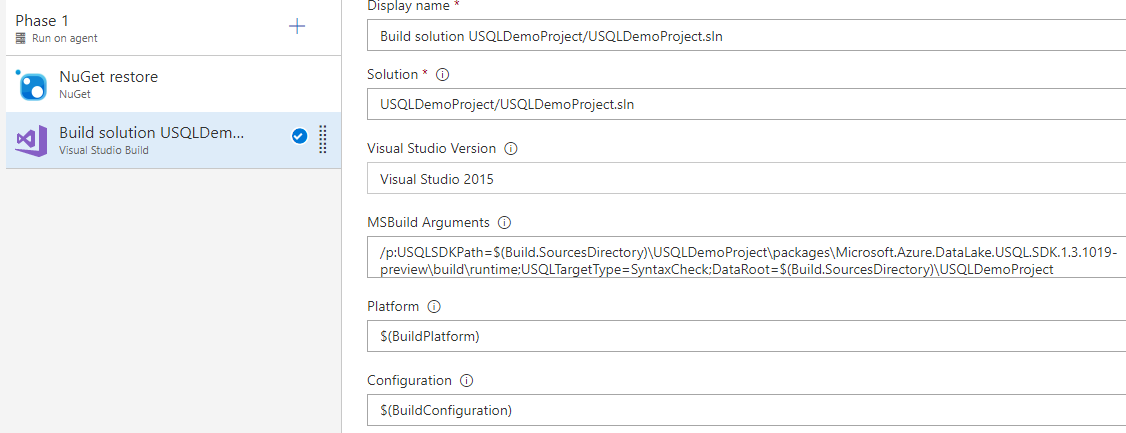Select the NuGet restore task icon
This screenshot has width=1126, height=433.
(30, 84)
